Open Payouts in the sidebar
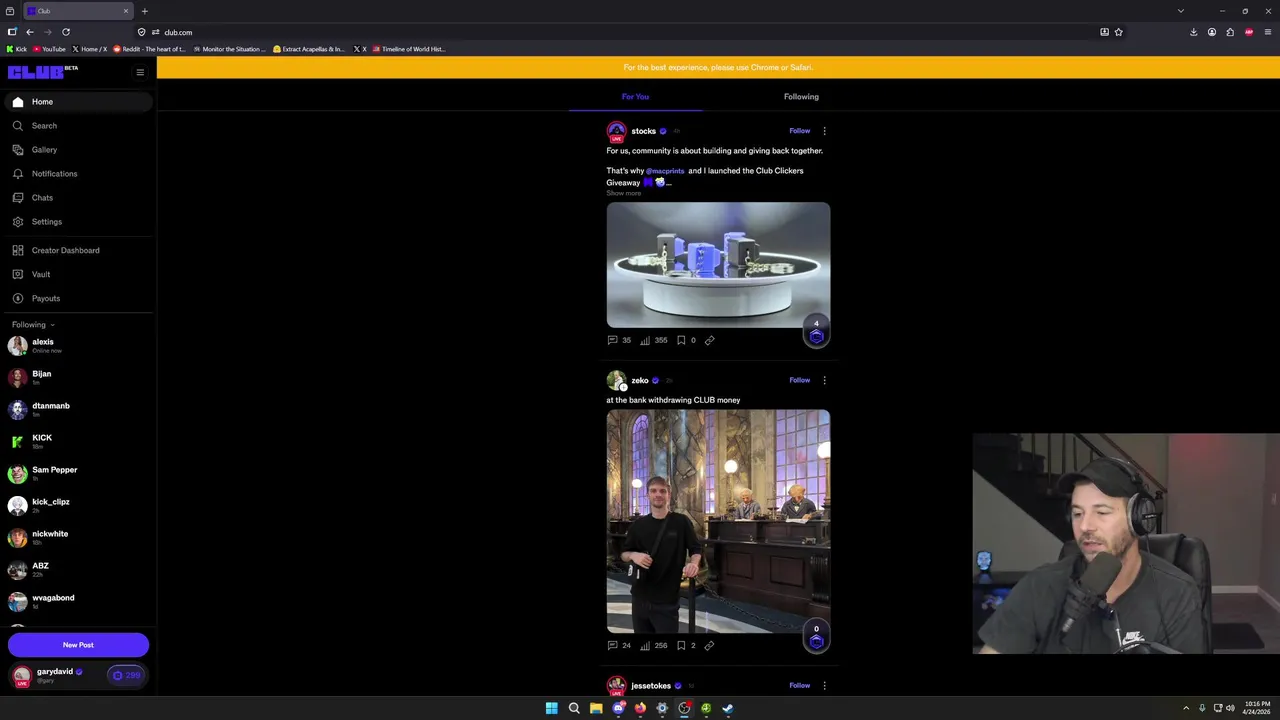1280x720 pixels. [x=77, y=298]
